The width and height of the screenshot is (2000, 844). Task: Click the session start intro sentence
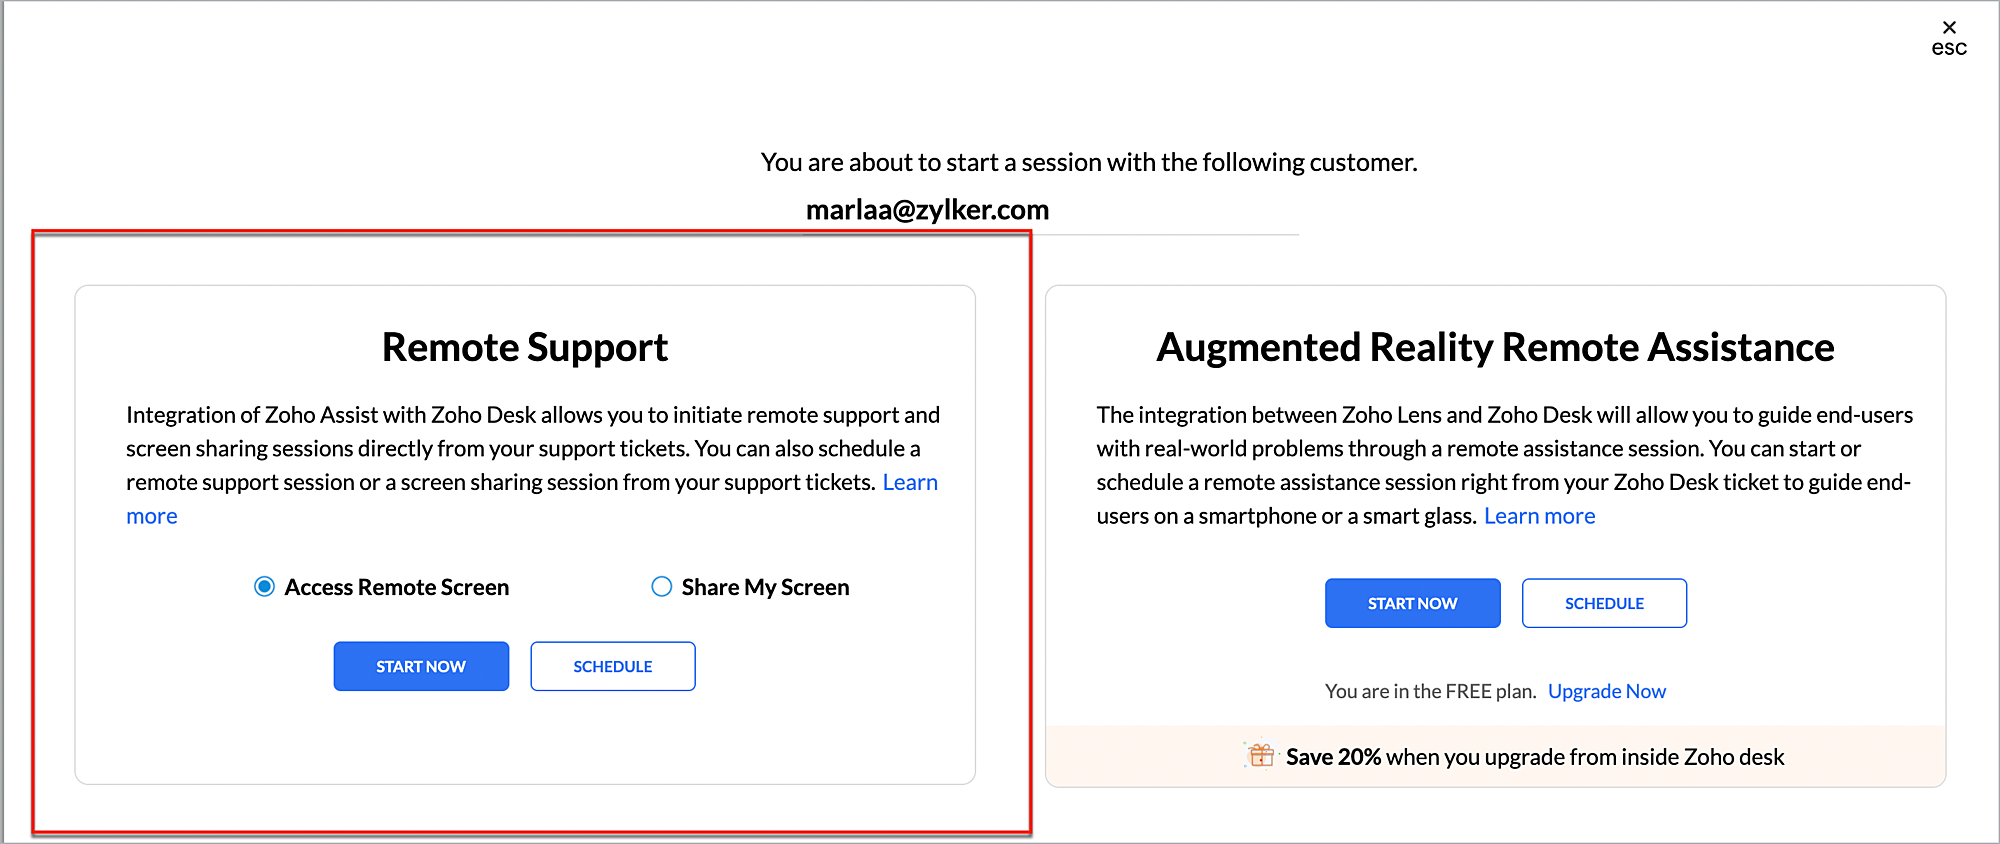[1089, 162]
